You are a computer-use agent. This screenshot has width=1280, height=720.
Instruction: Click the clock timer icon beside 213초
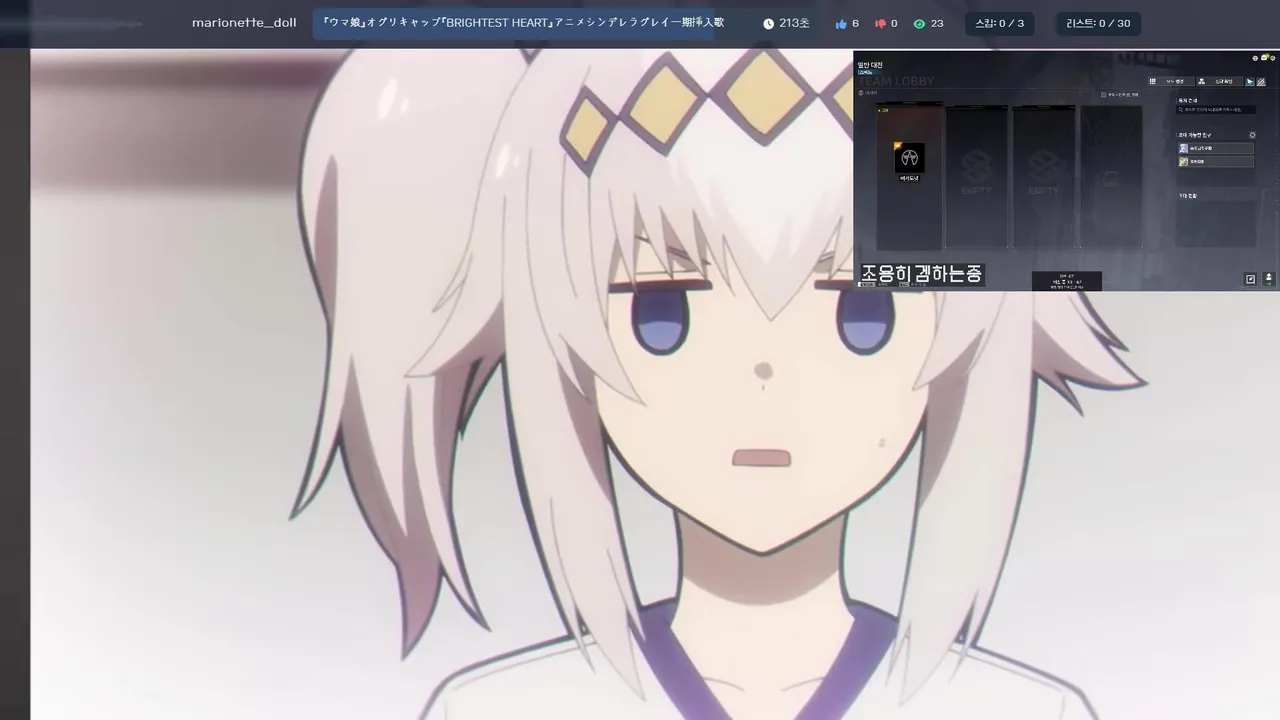coord(768,23)
